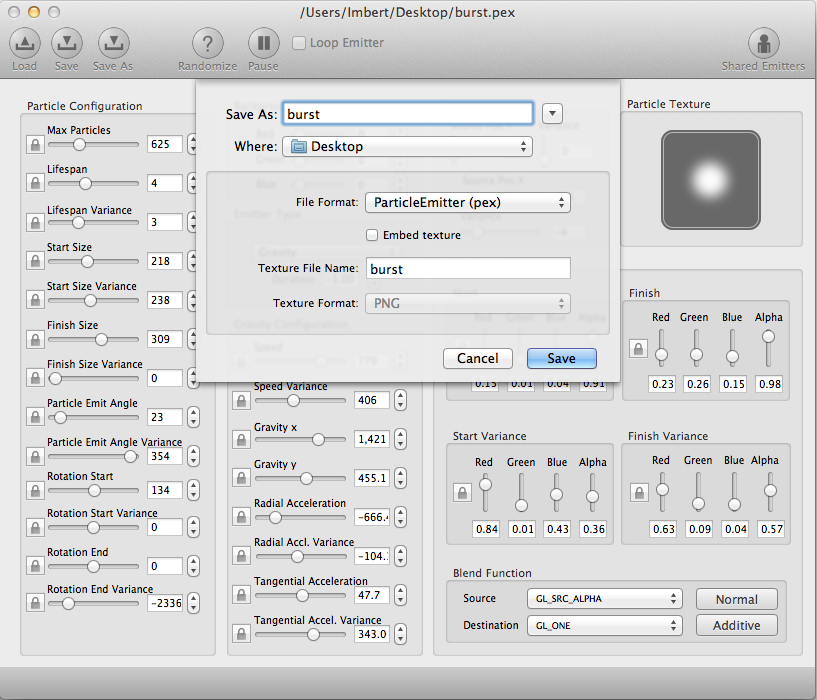
Task: Click the Load toolbar icon
Action: pyautogui.click(x=24, y=43)
